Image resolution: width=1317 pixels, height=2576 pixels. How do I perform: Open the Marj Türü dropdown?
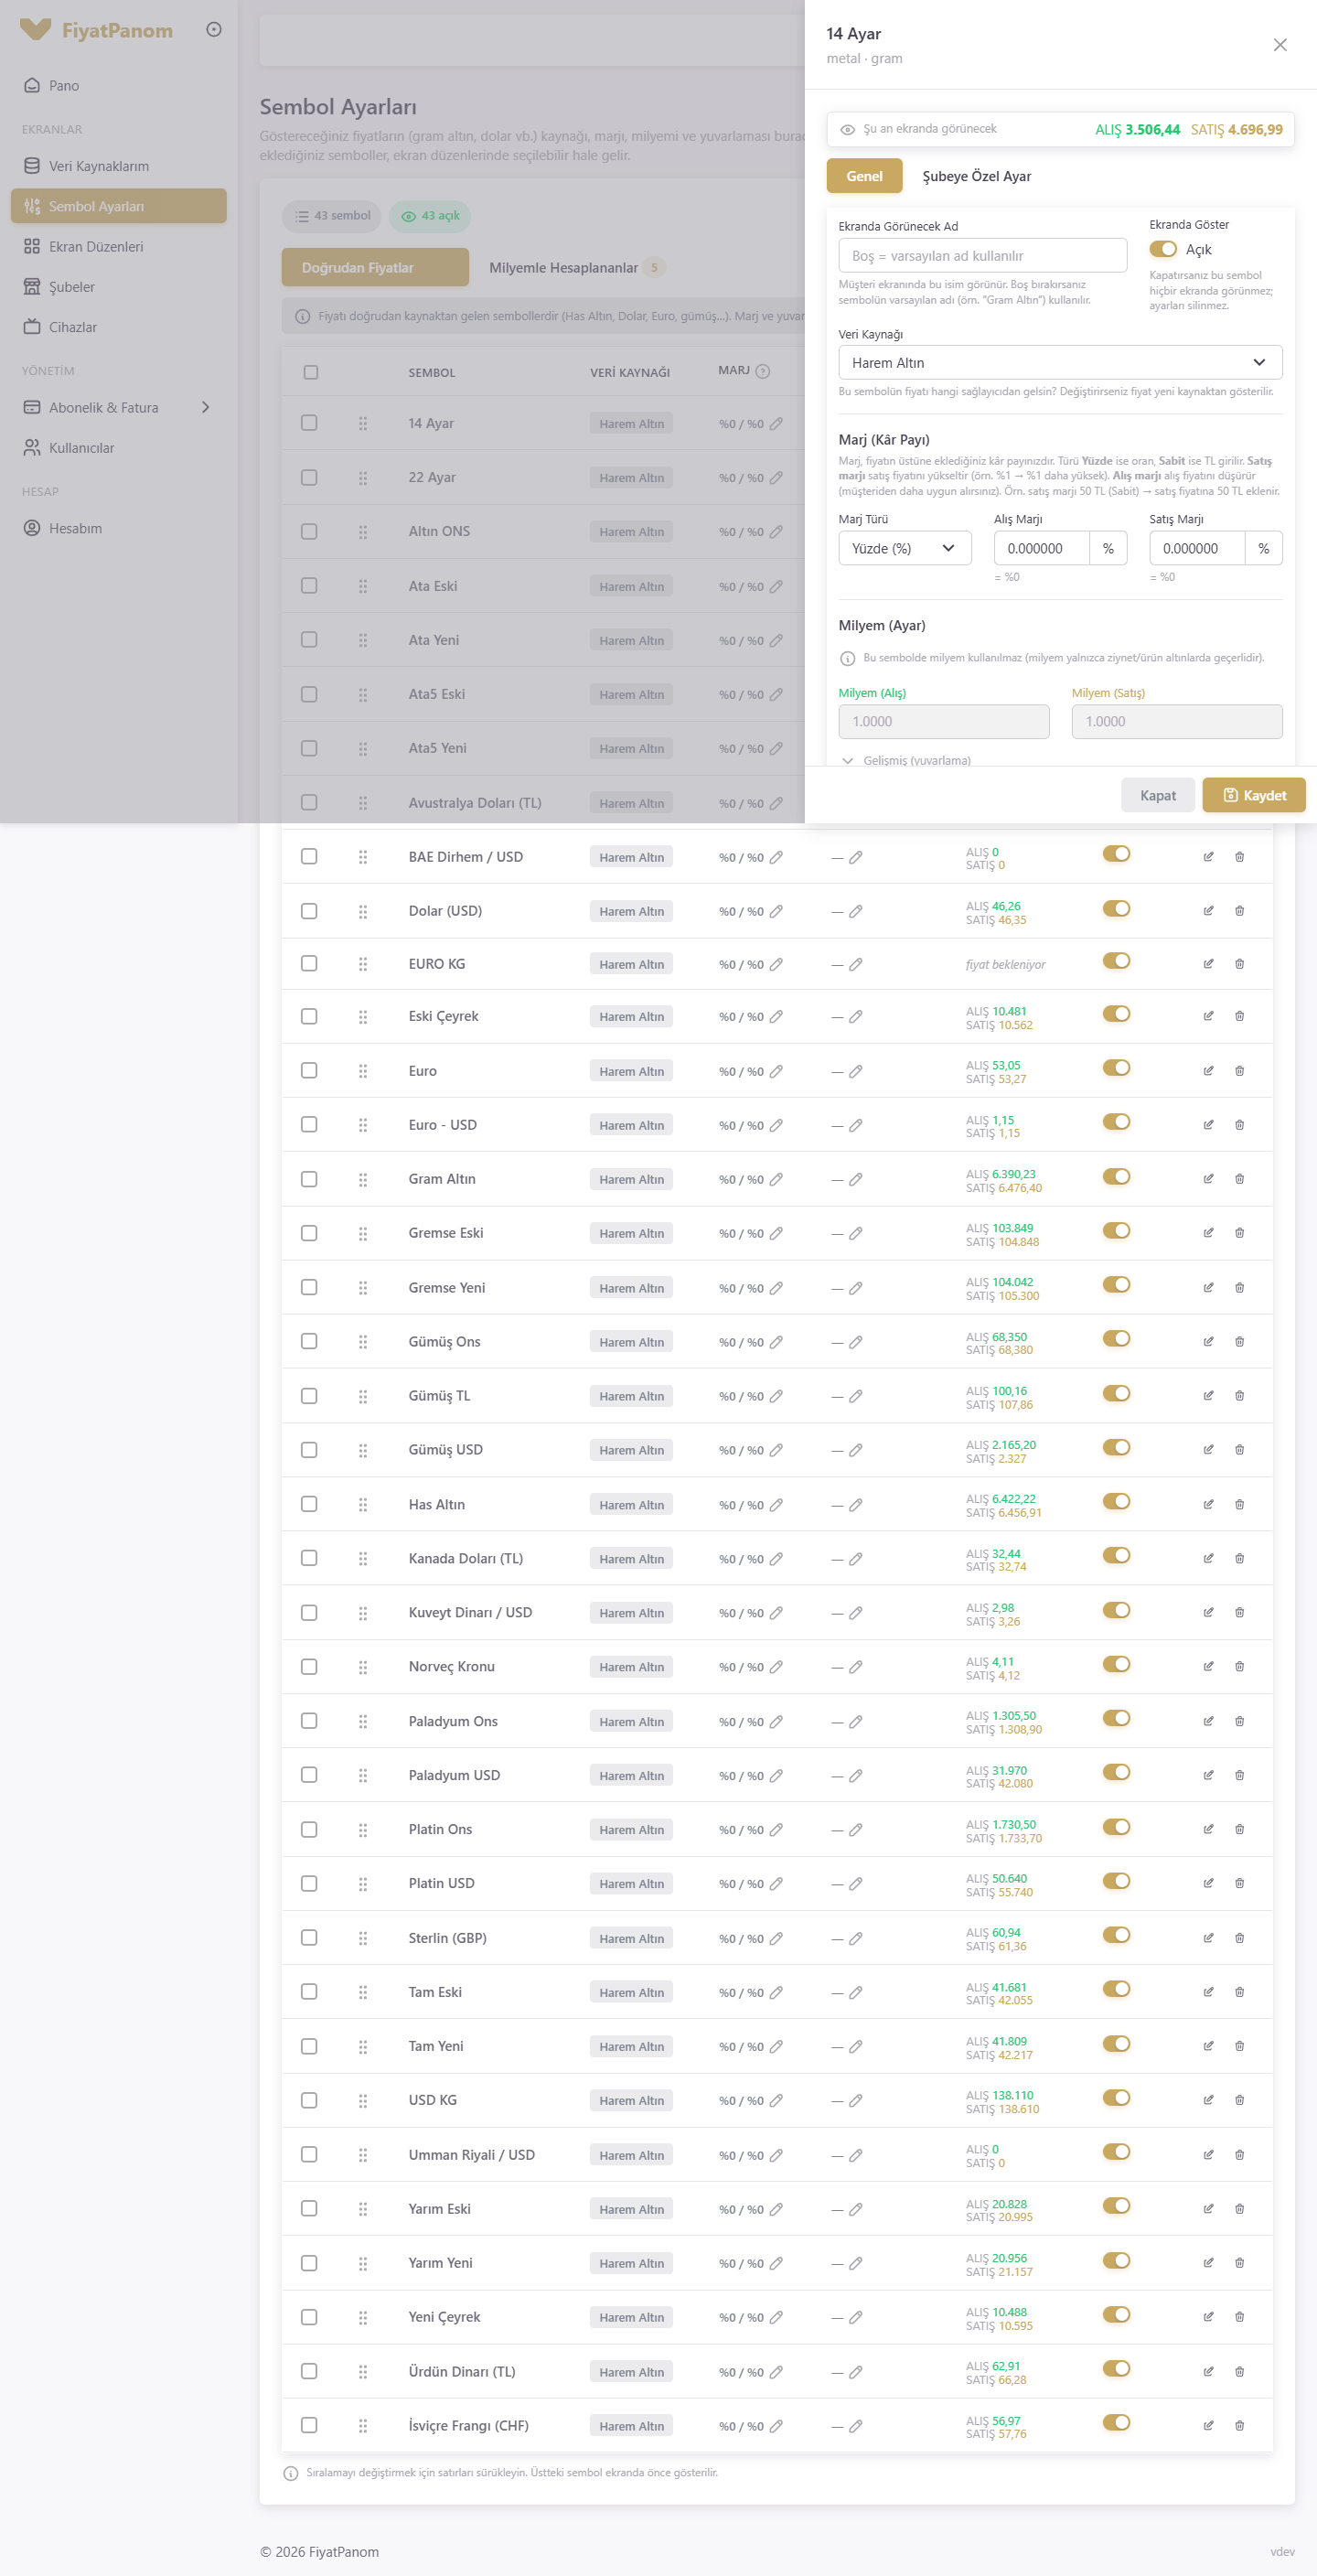[x=905, y=548]
